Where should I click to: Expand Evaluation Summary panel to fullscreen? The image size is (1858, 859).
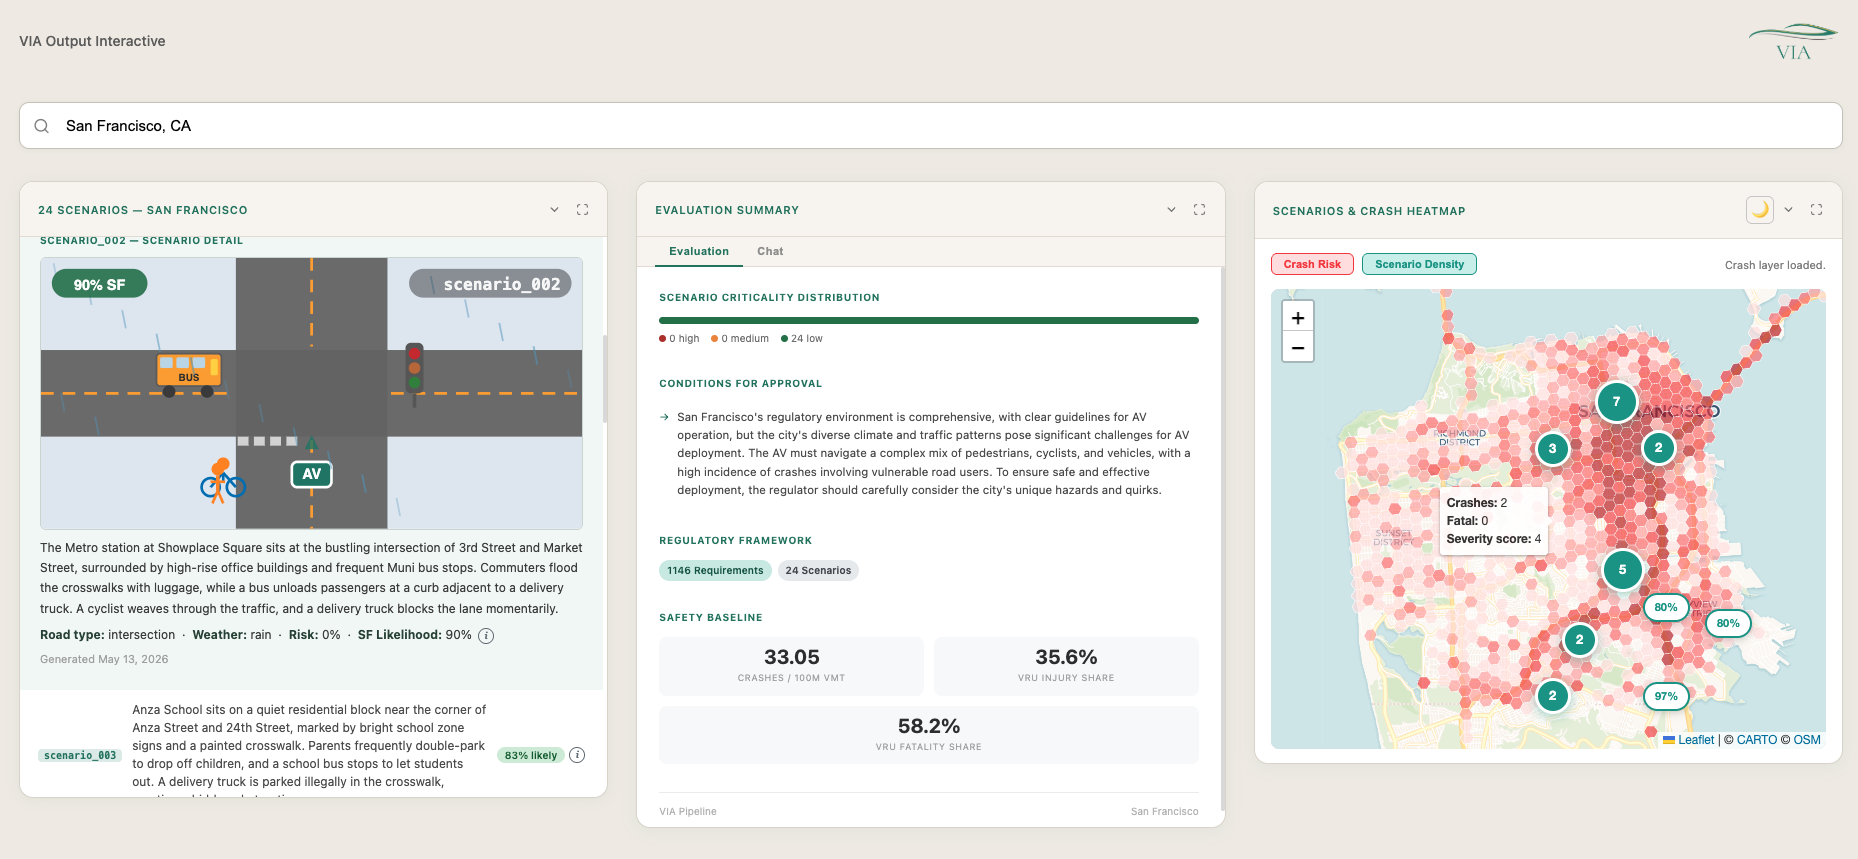point(1199,210)
